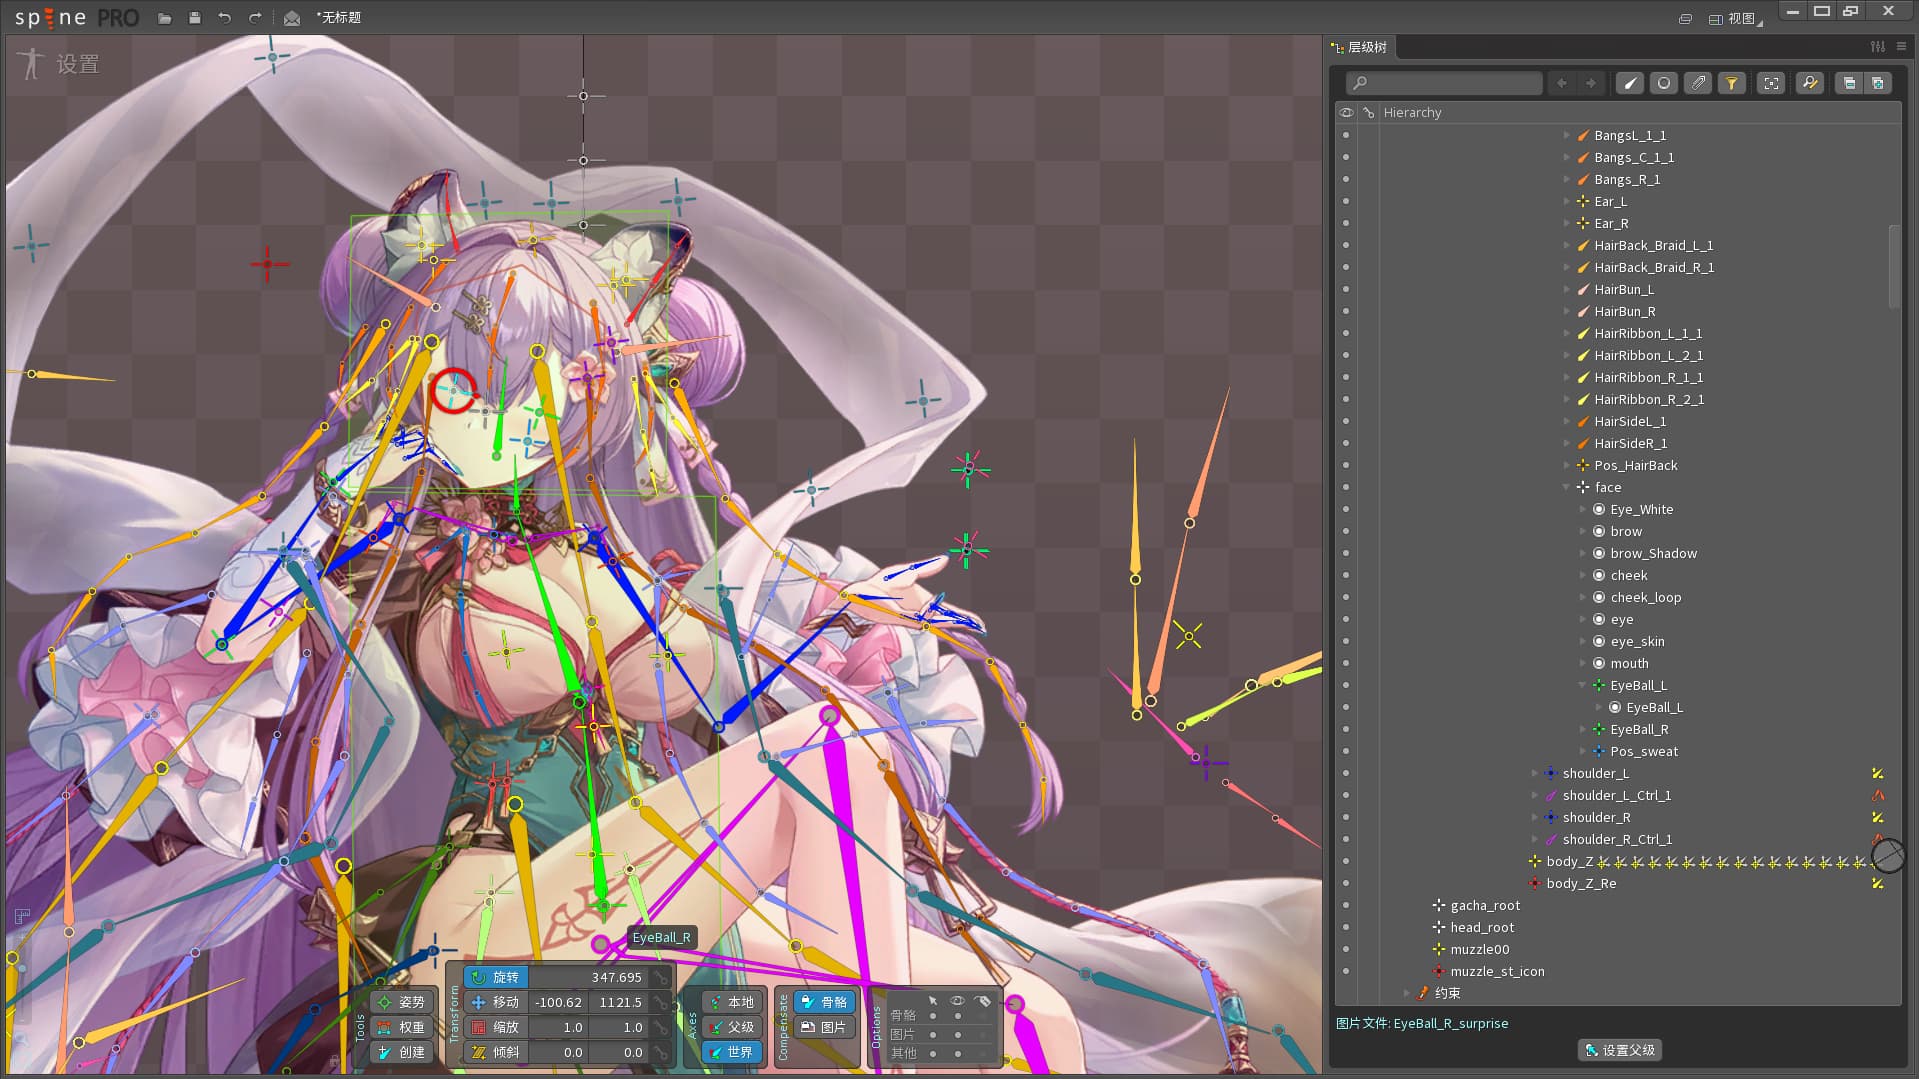Select the Create (创建) tool
Screen dimensions: 1919x1079
pos(401,1052)
